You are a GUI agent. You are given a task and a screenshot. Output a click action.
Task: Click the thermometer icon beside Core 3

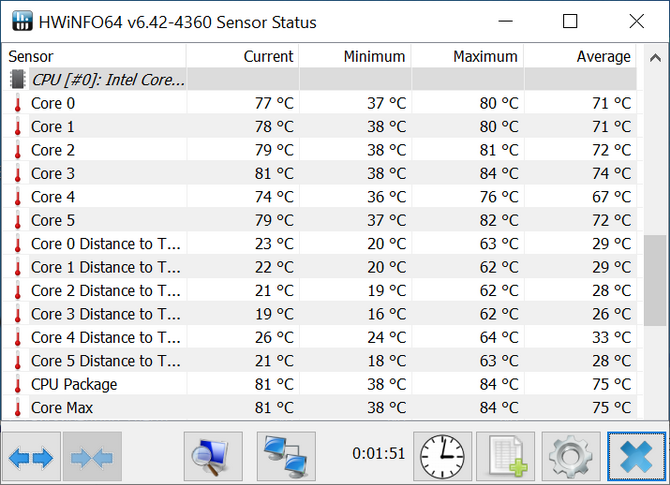tap(18, 173)
